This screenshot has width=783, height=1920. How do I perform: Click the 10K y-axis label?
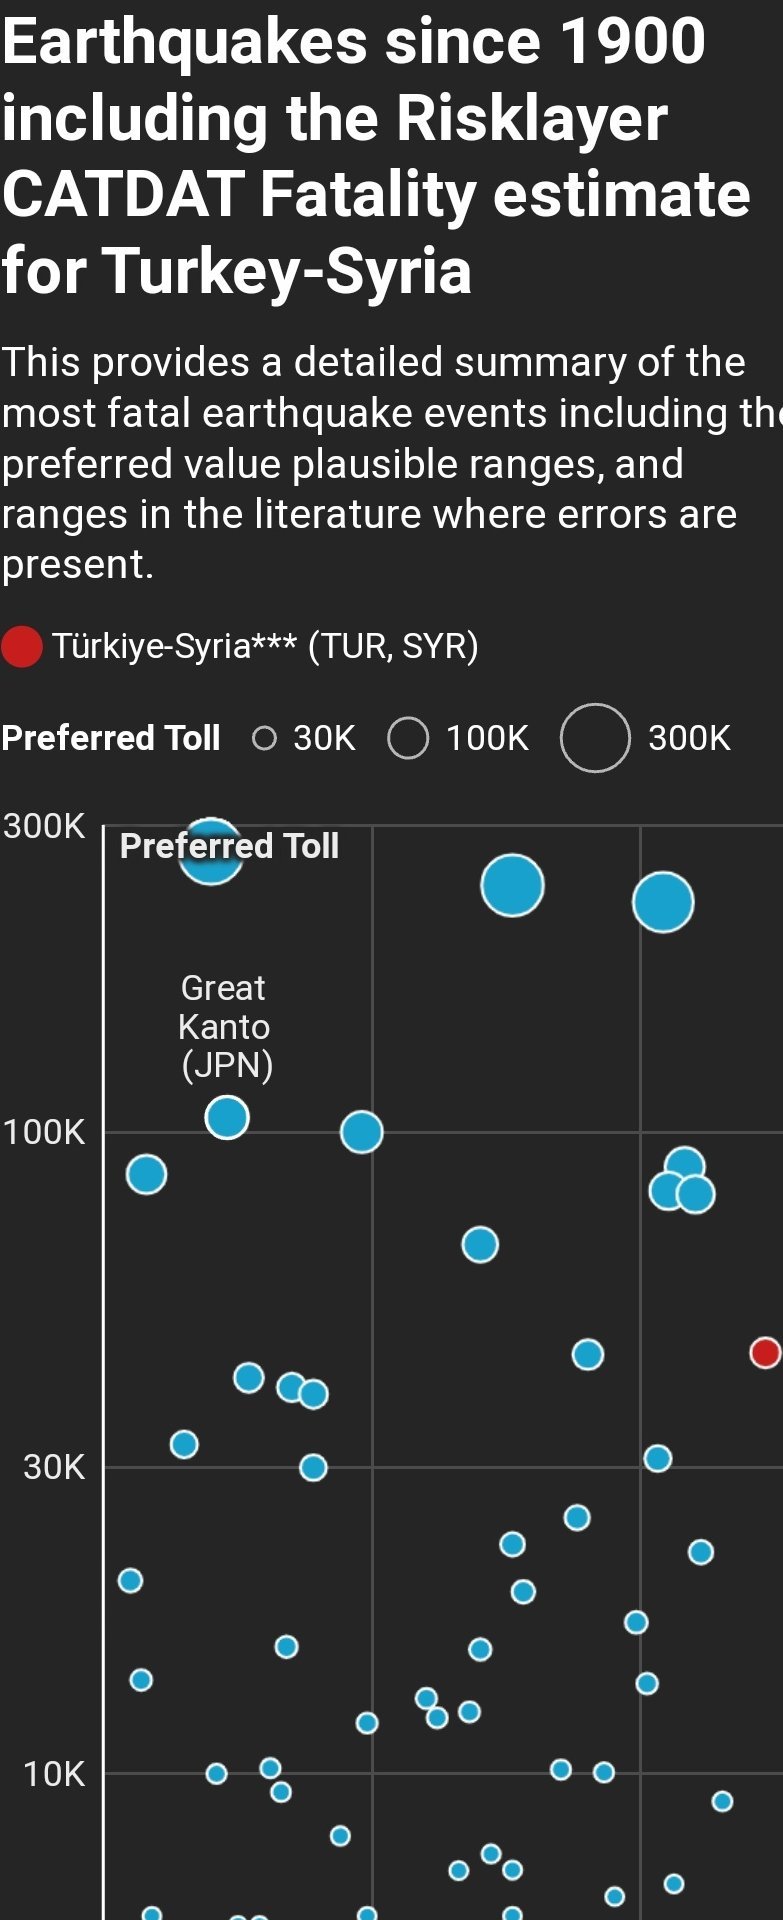tap(54, 1774)
